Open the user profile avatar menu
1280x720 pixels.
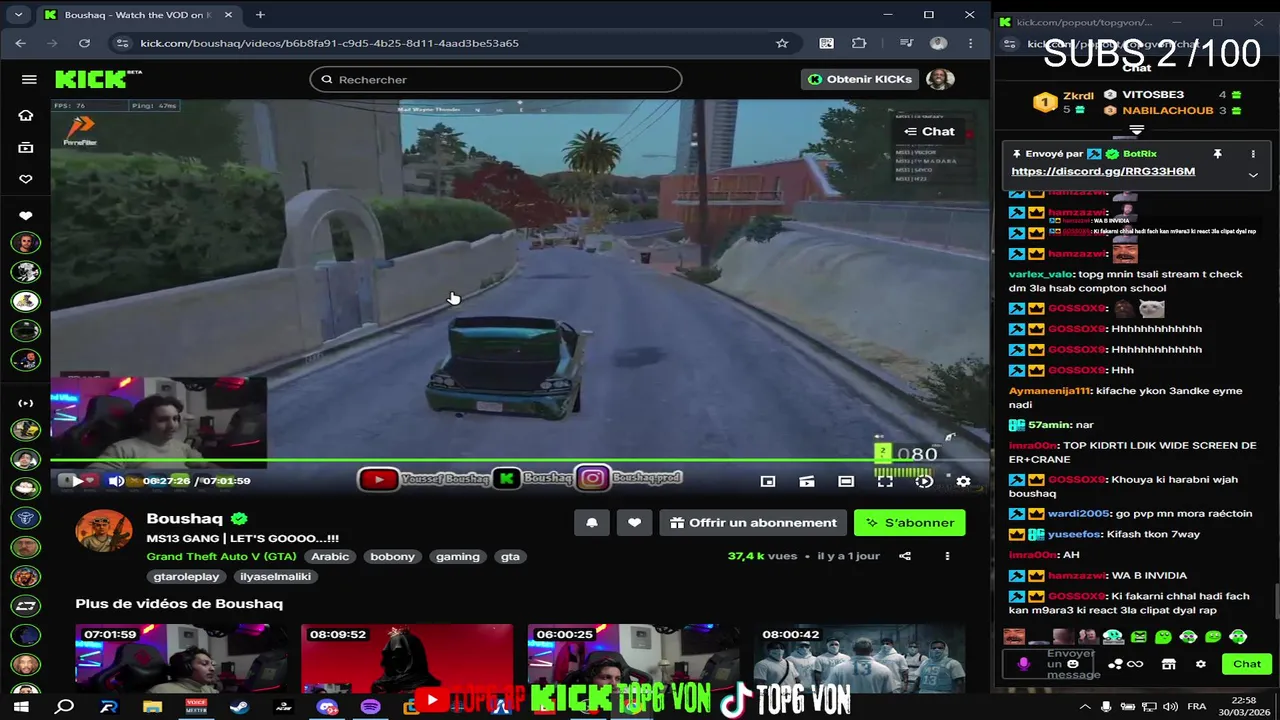point(940,79)
